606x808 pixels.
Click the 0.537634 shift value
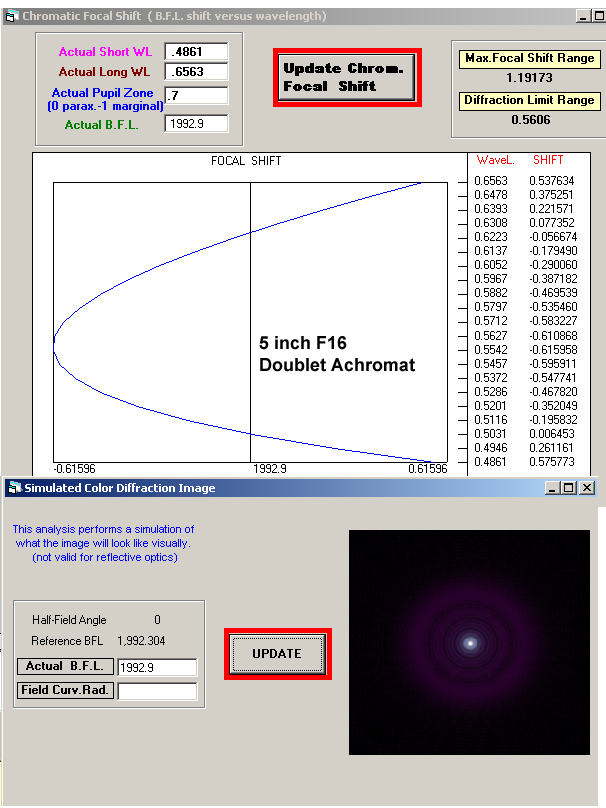[x=551, y=181]
